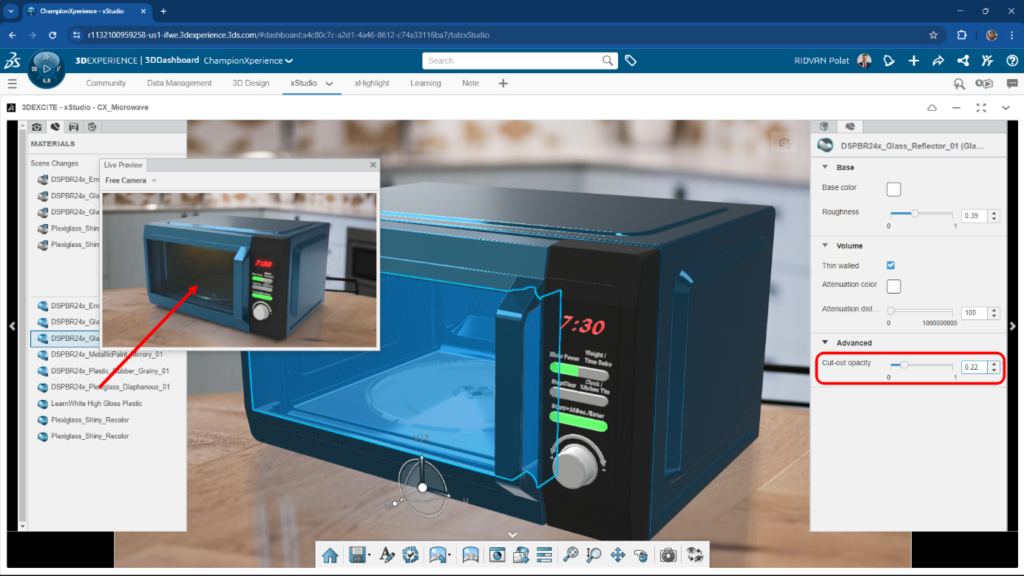Image resolution: width=1024 pixels, height=576 pixels.
Task: Click the export image with arrow icon
Action: [x=520, y=555]
